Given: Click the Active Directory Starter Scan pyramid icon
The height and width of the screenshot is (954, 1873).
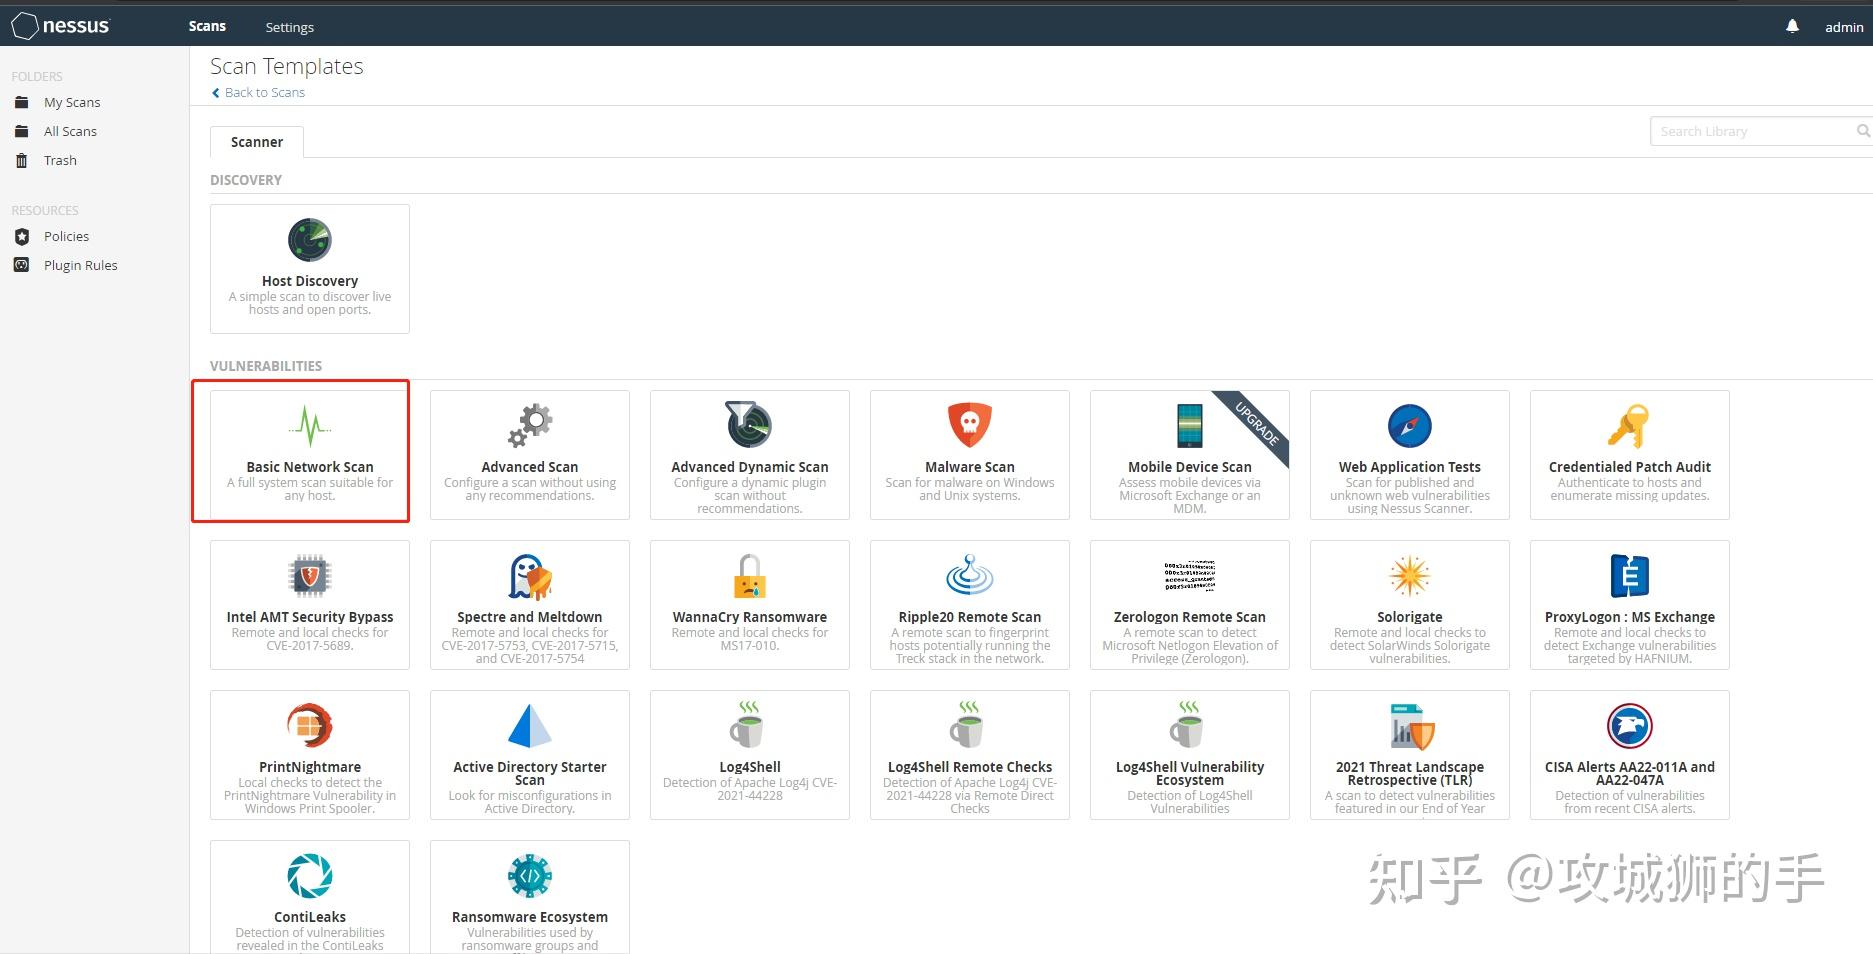Looking at the screenshot, I should 530,726.
